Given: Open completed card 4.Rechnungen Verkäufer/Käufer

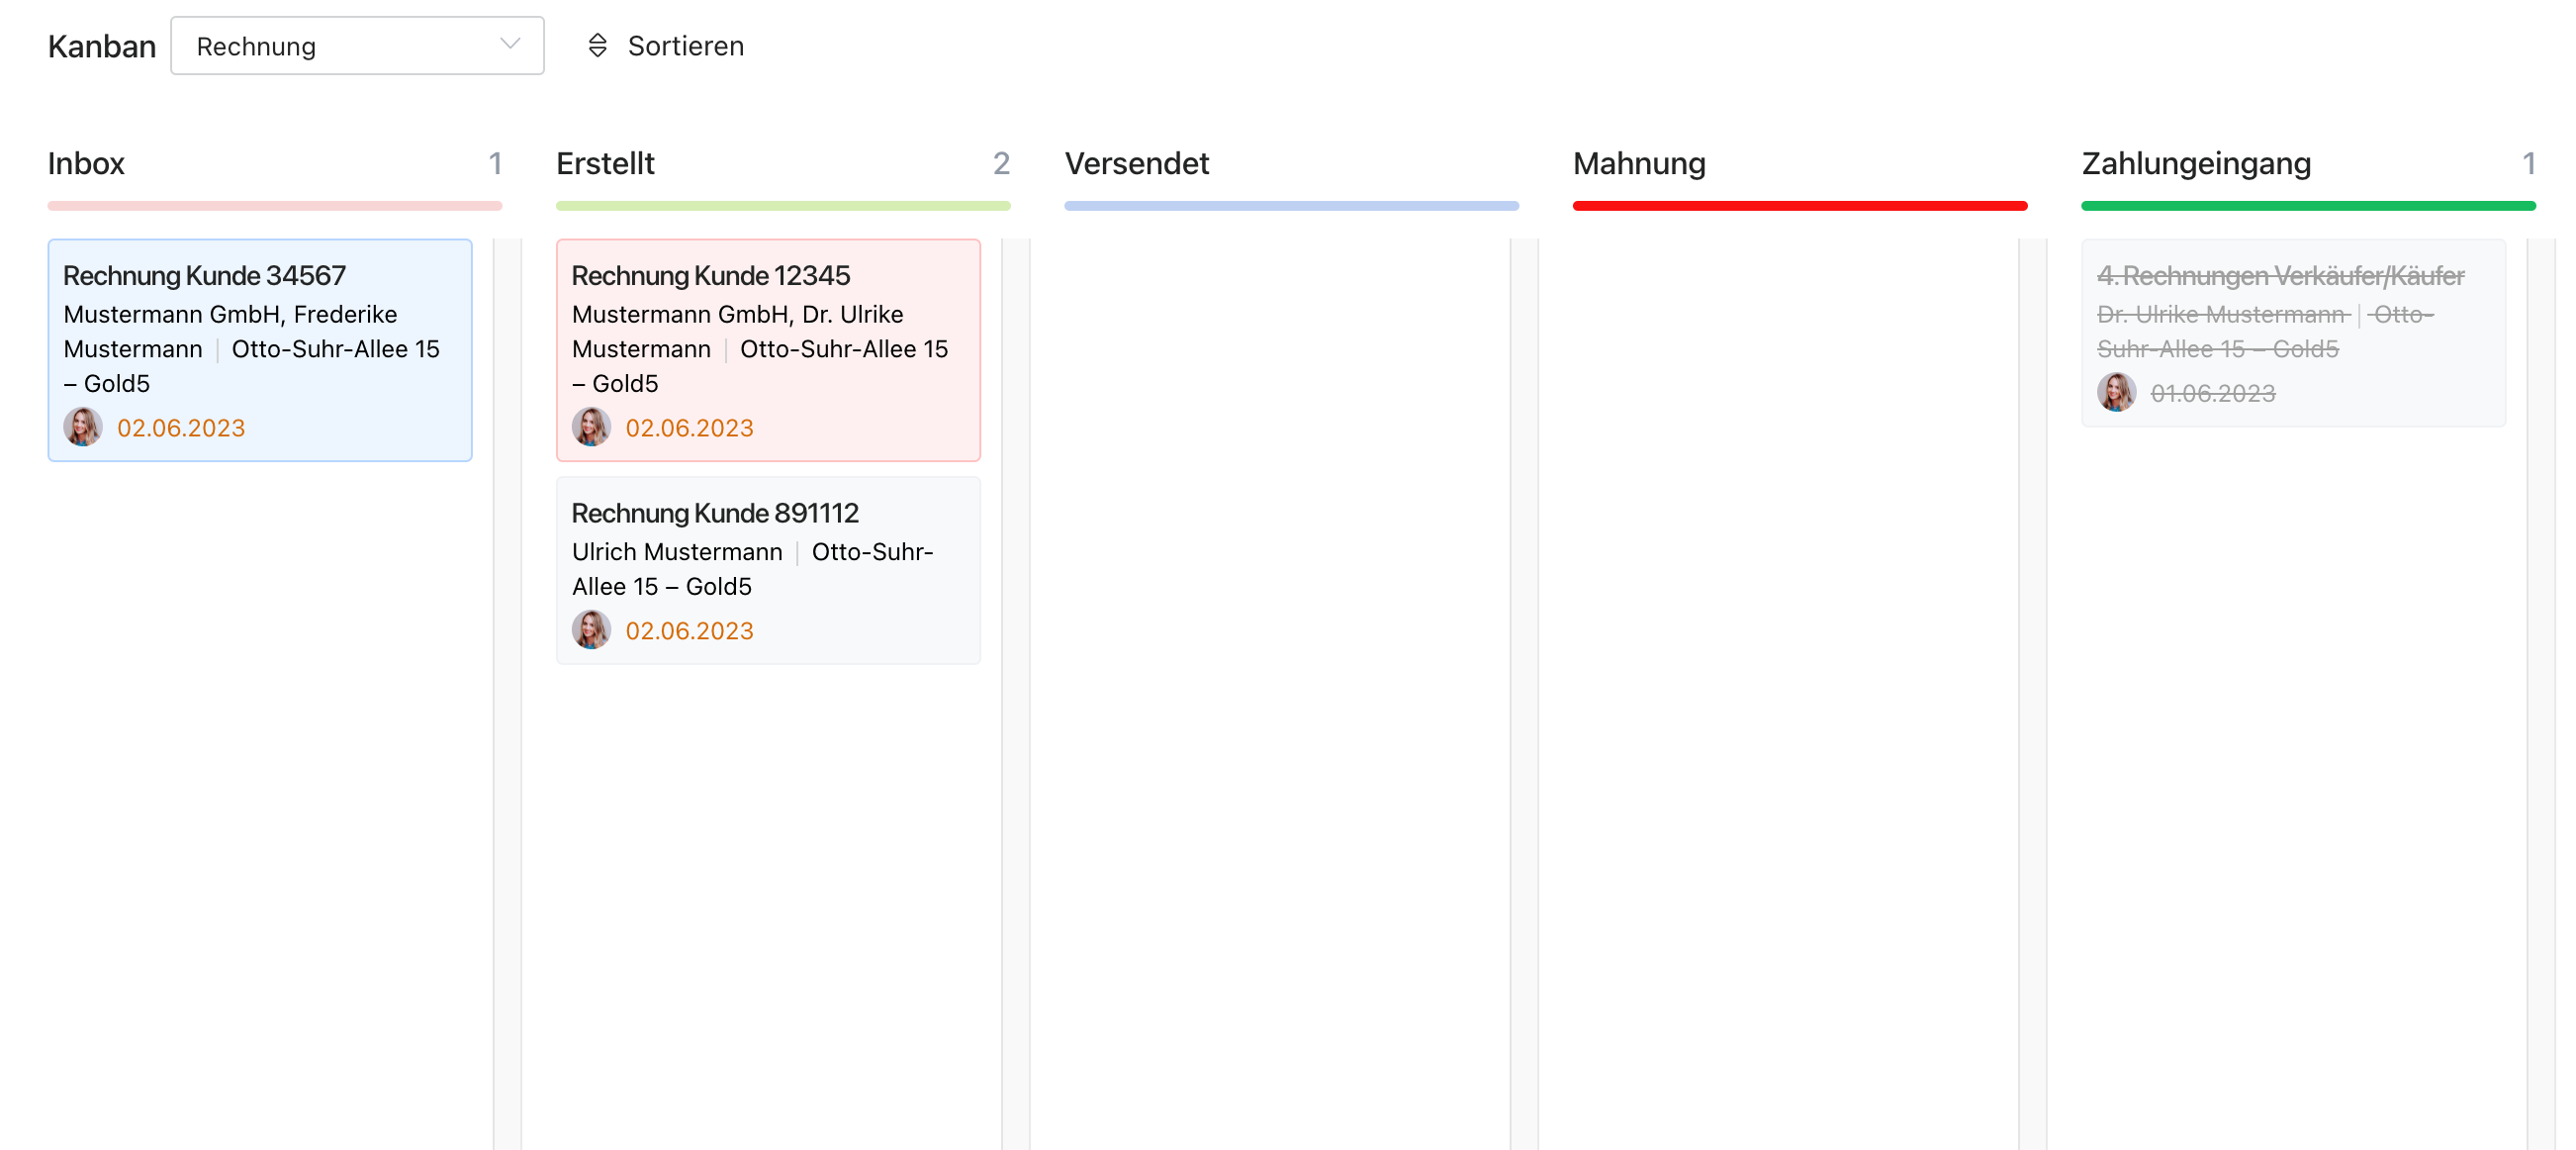Looking at the screenshot, I should point(2293,333).
